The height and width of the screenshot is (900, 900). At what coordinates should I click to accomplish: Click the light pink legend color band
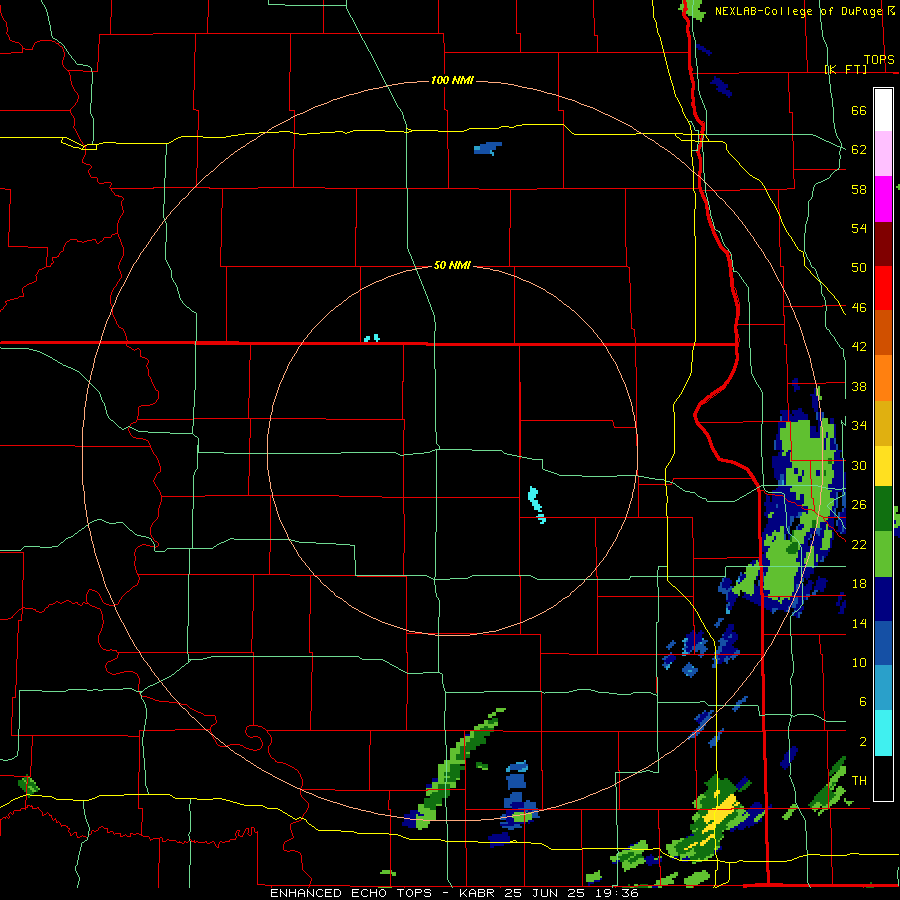pyautogui.click(x=883, y=154)
